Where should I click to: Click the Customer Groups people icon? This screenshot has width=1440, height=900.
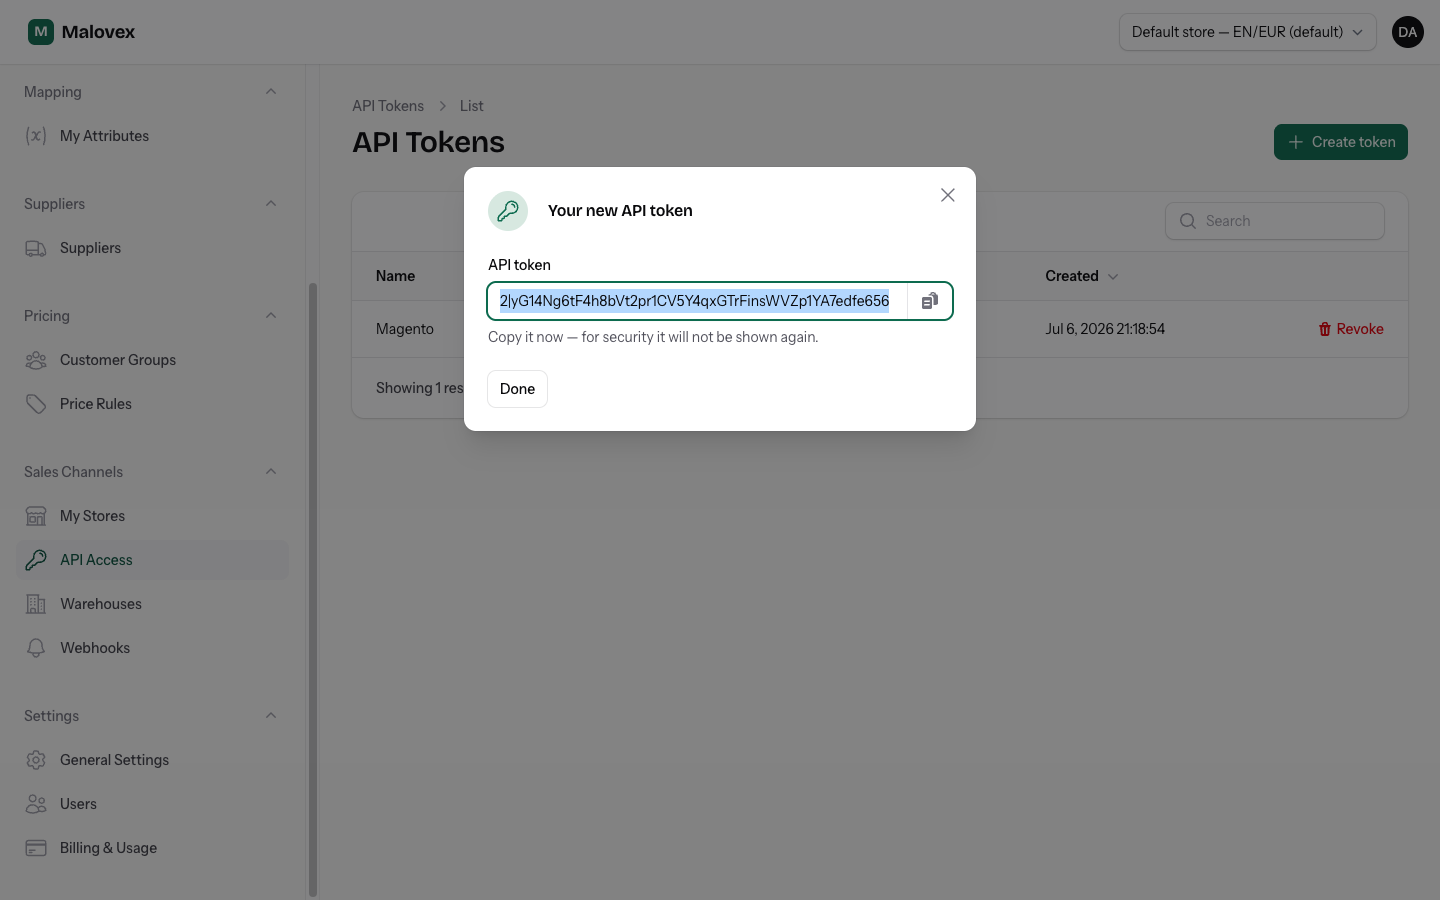[x=36, y=360]
